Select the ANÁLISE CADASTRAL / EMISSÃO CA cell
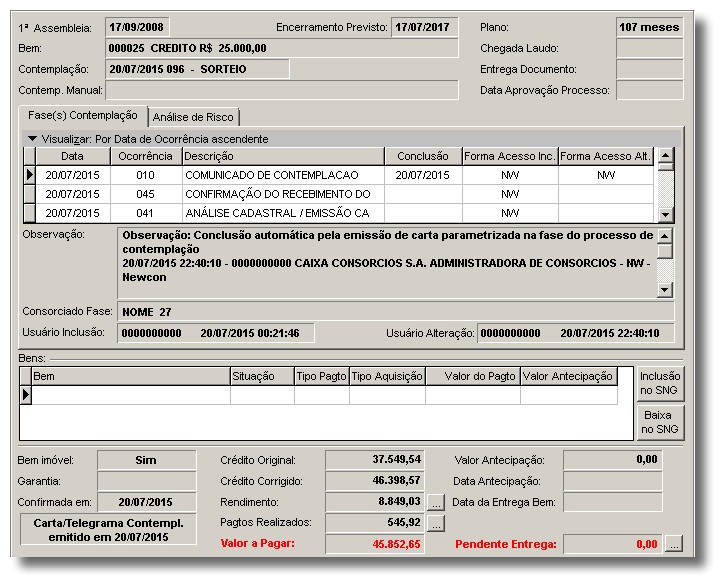Viewport: 717px width, 582px height. (x=283, y=213)
